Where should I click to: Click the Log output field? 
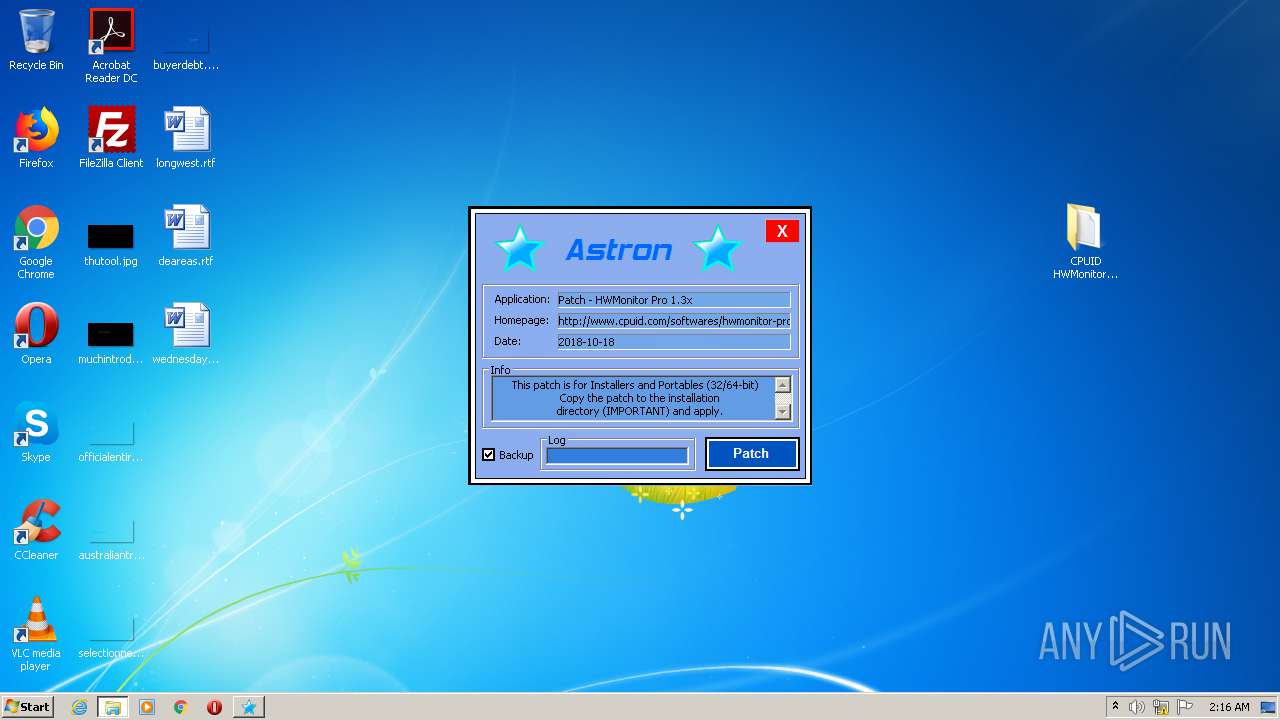(617, 456)
